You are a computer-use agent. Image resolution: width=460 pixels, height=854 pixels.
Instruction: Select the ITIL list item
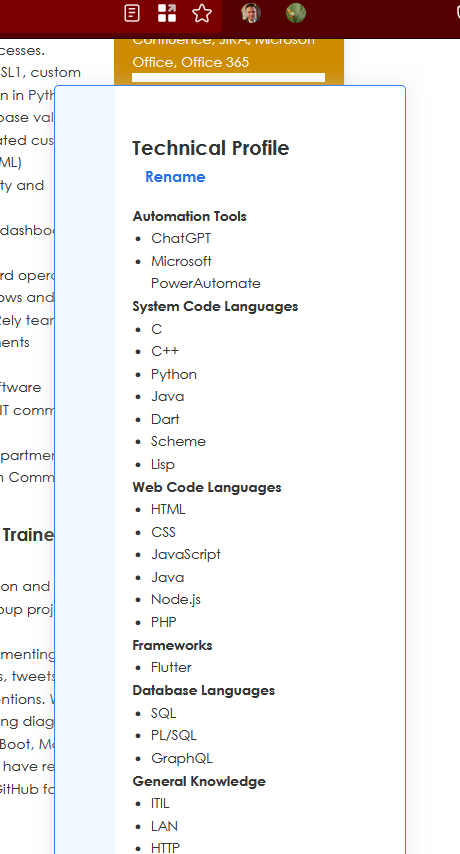[160, 804]
